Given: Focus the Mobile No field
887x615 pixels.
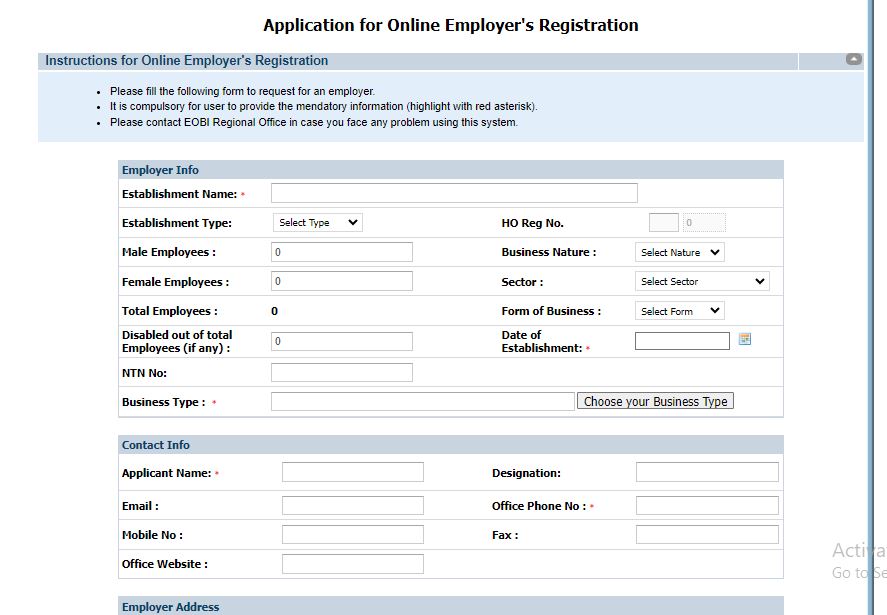Looking at the screenshot, I should (x=352, y=534).
